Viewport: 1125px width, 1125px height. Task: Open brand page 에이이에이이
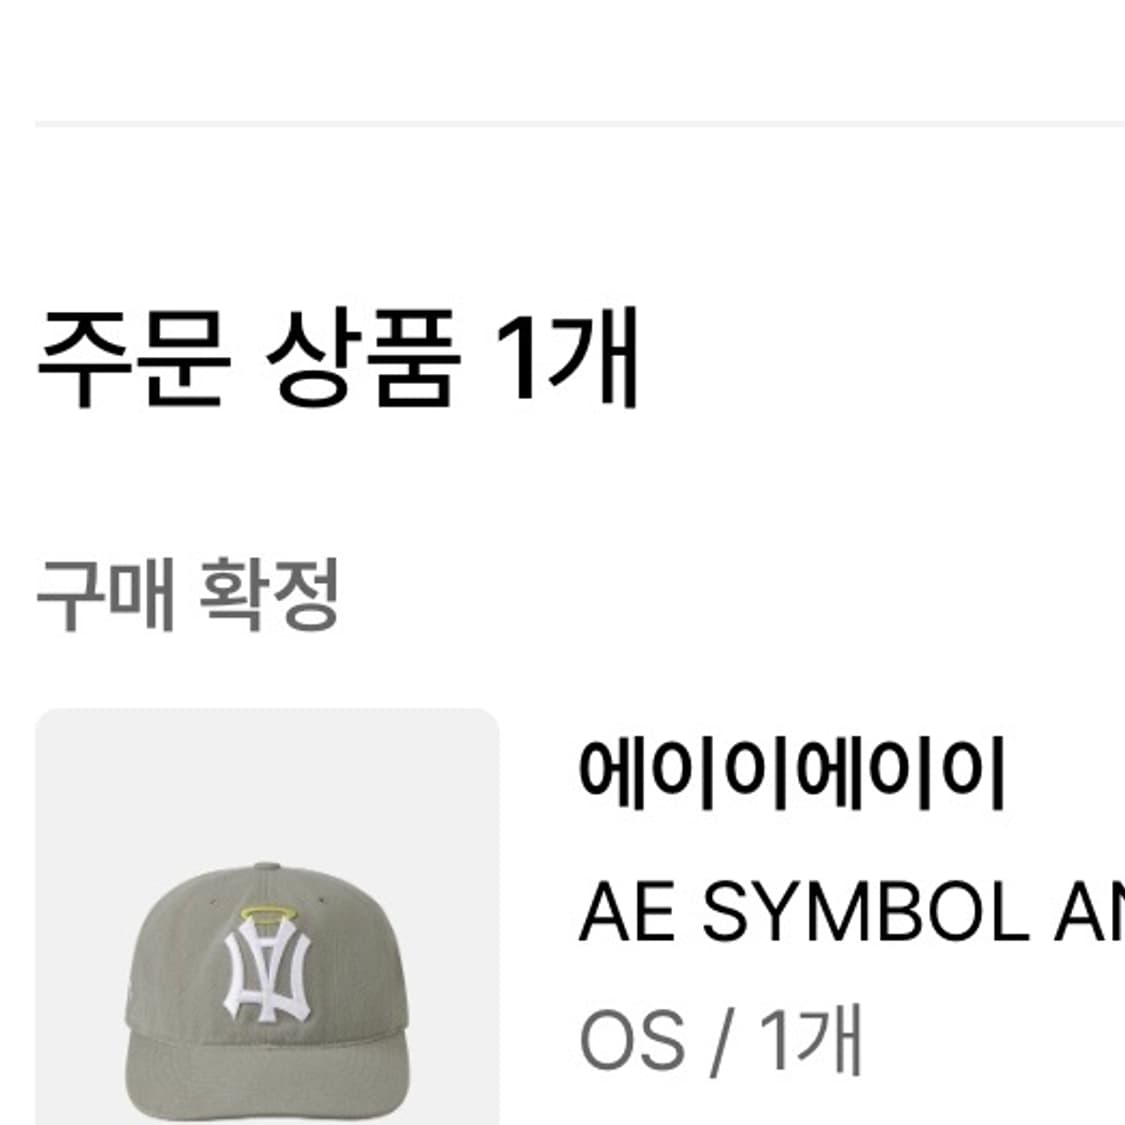coord(791,773)
